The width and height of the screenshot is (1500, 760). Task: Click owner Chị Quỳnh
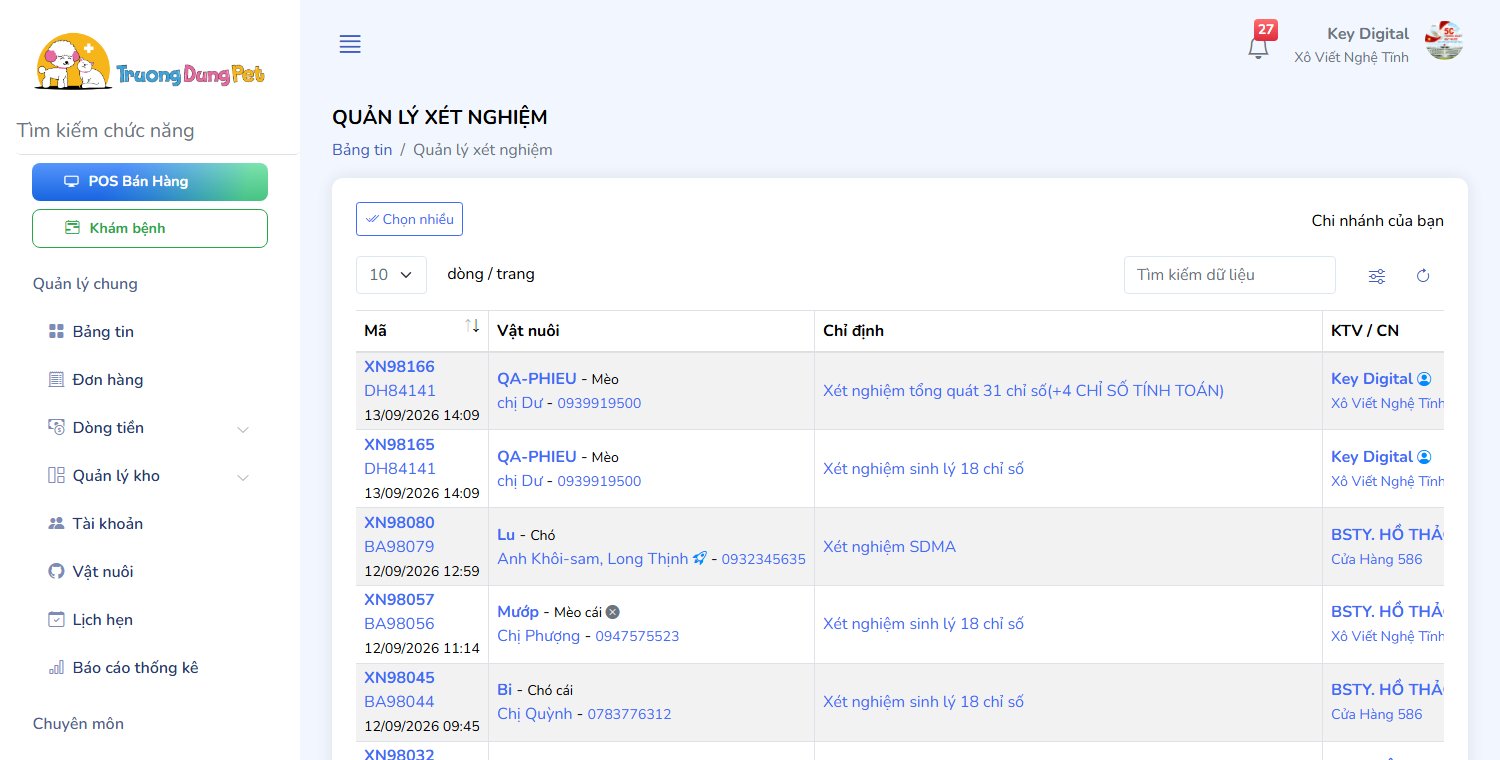point(535,714)
